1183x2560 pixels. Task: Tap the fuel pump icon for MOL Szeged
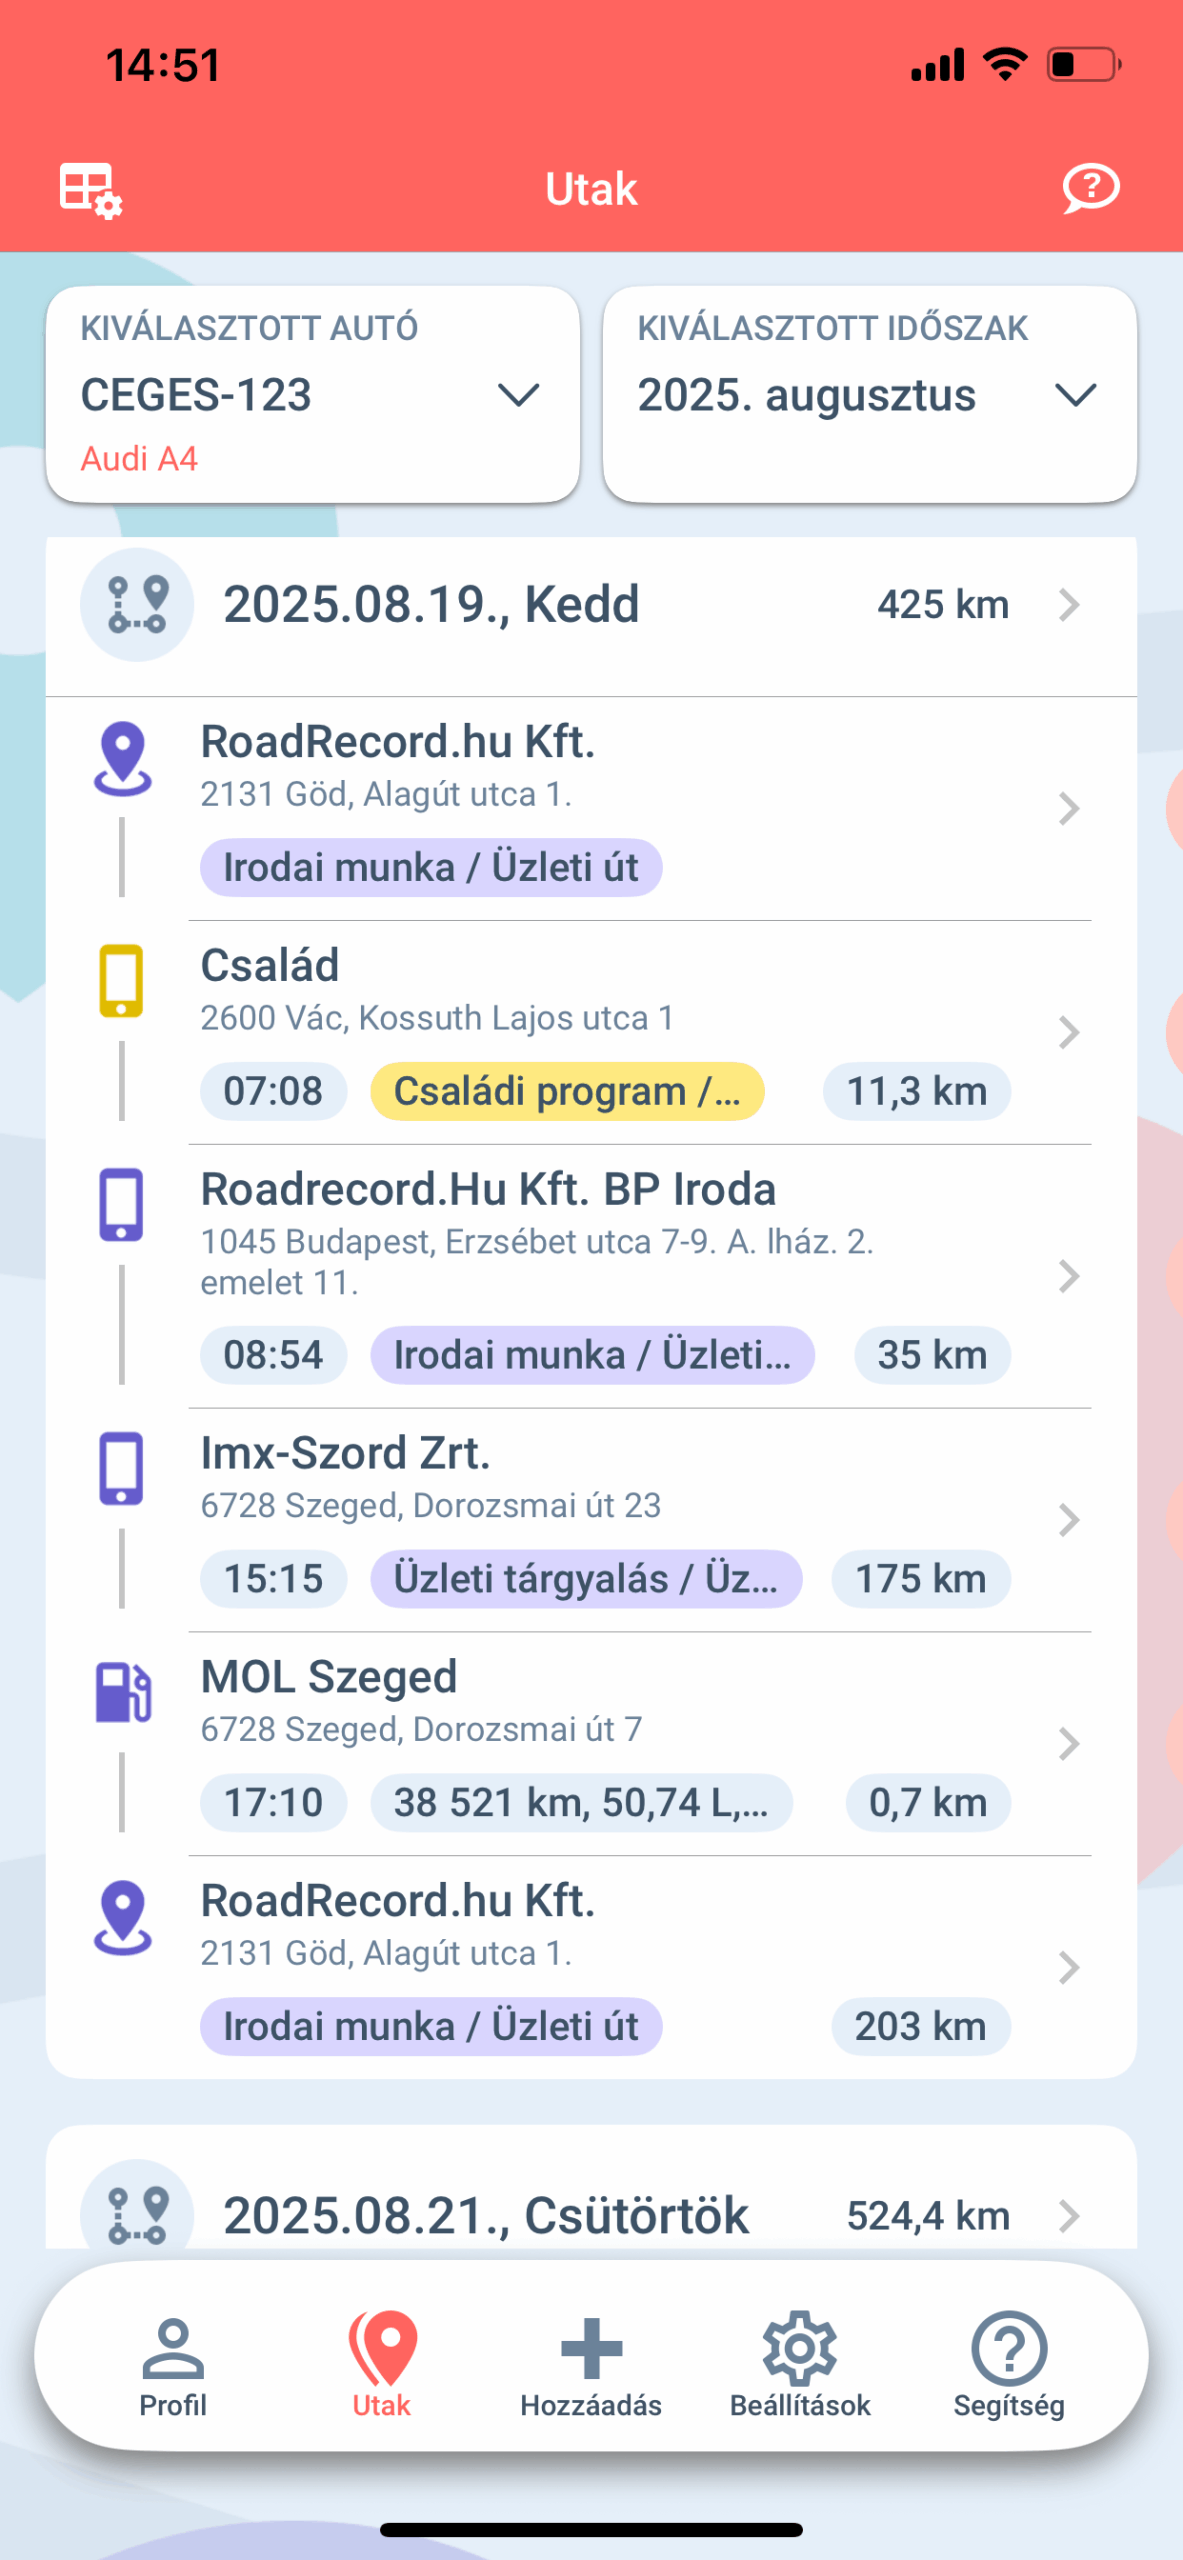point(123,1692)
